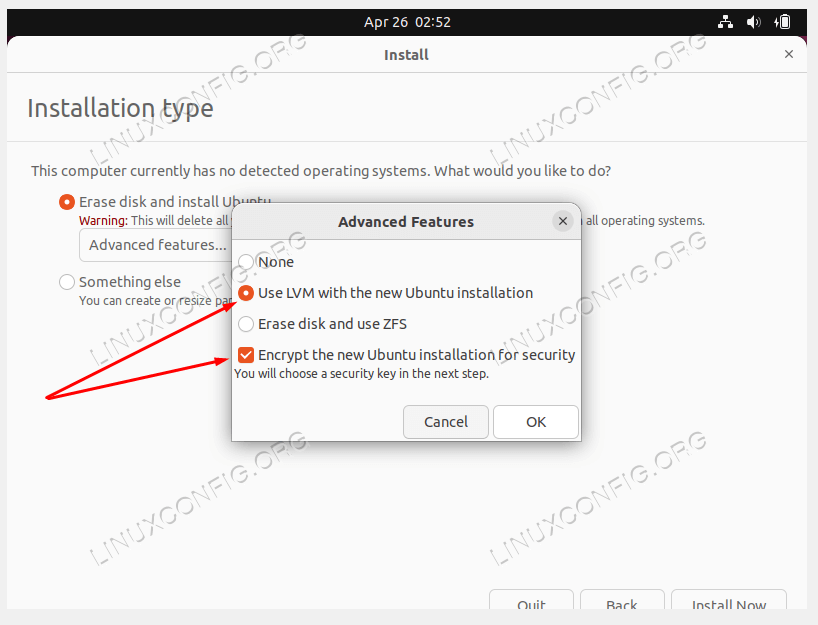Start installation with Install Now button

729,600
